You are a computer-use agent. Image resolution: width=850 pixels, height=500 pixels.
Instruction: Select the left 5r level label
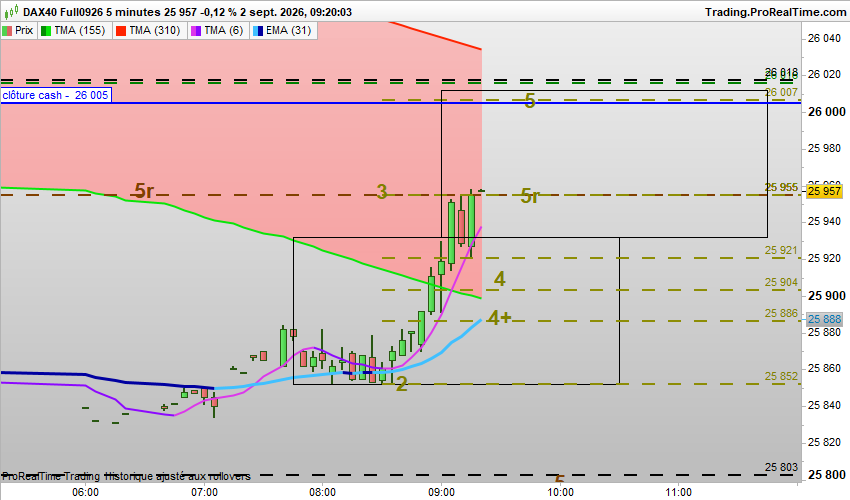144,191
